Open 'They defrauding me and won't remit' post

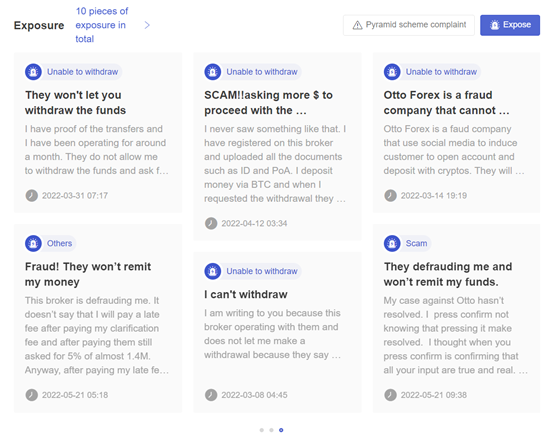tap(448, 274)
